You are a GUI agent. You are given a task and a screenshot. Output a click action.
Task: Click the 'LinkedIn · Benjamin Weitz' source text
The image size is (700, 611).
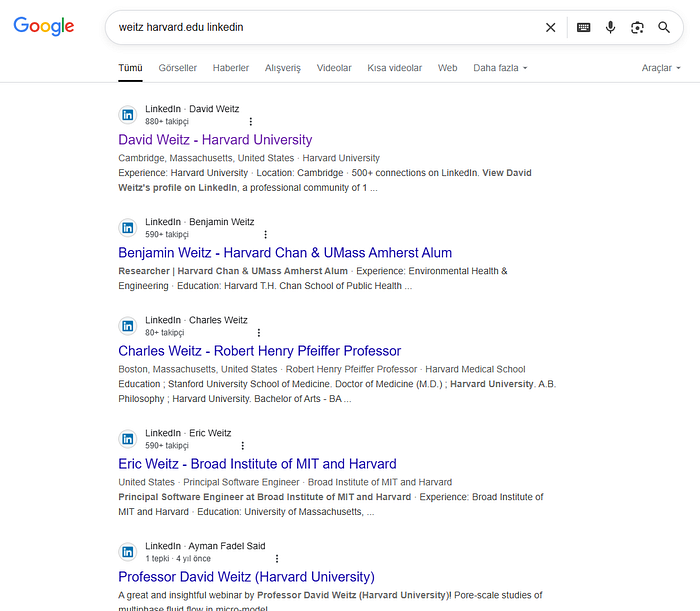pyautogui.click(x=200, y=222)
